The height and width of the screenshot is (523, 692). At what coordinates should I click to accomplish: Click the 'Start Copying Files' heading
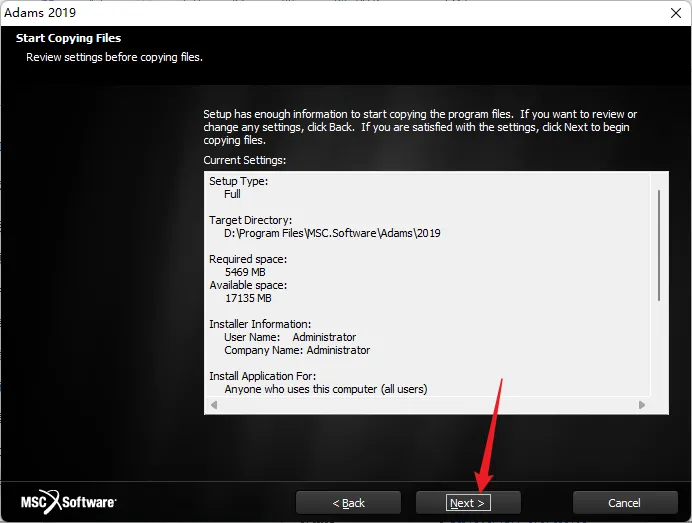coord(68,38)
